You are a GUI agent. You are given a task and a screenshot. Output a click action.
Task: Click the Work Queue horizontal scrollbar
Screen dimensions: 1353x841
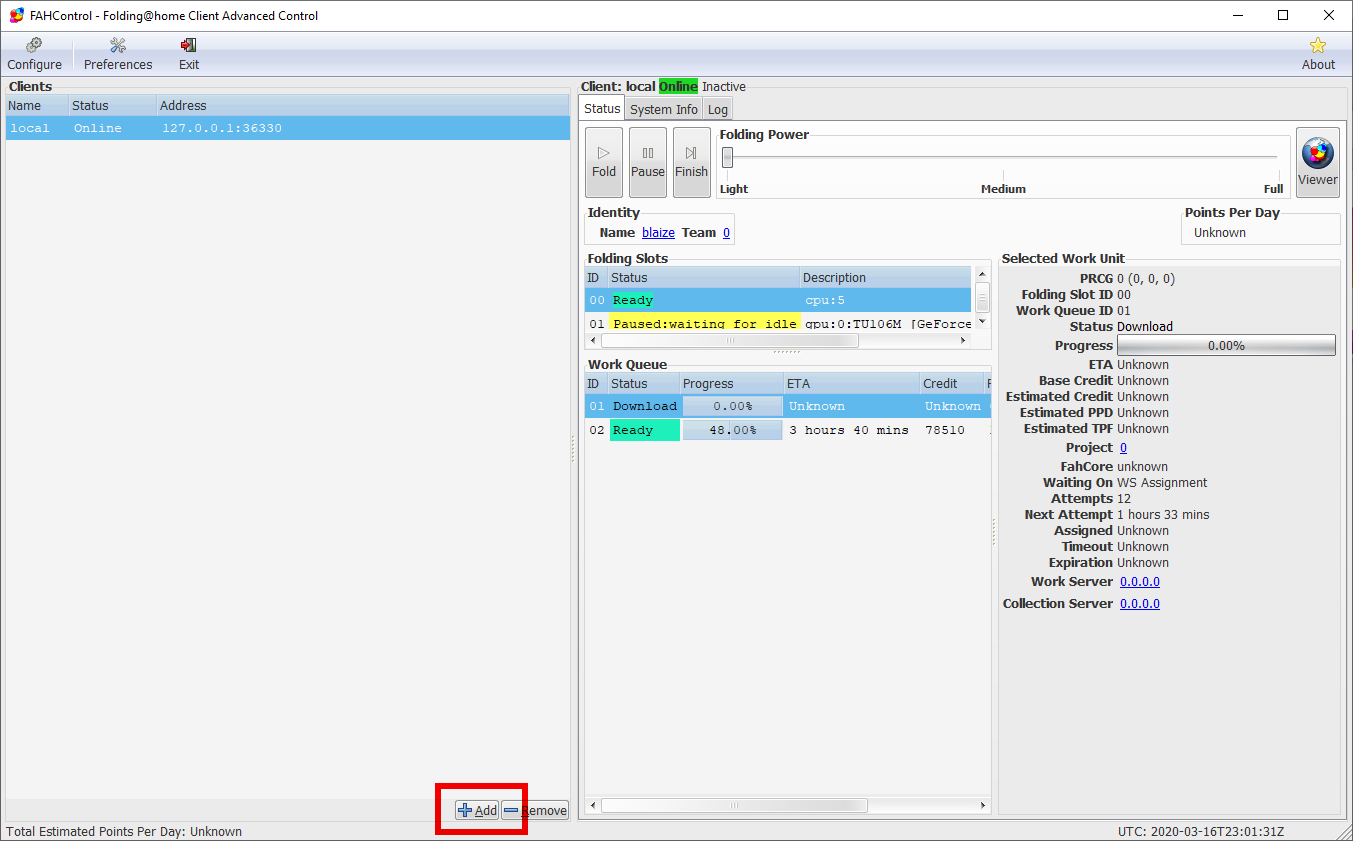(733, 805)
